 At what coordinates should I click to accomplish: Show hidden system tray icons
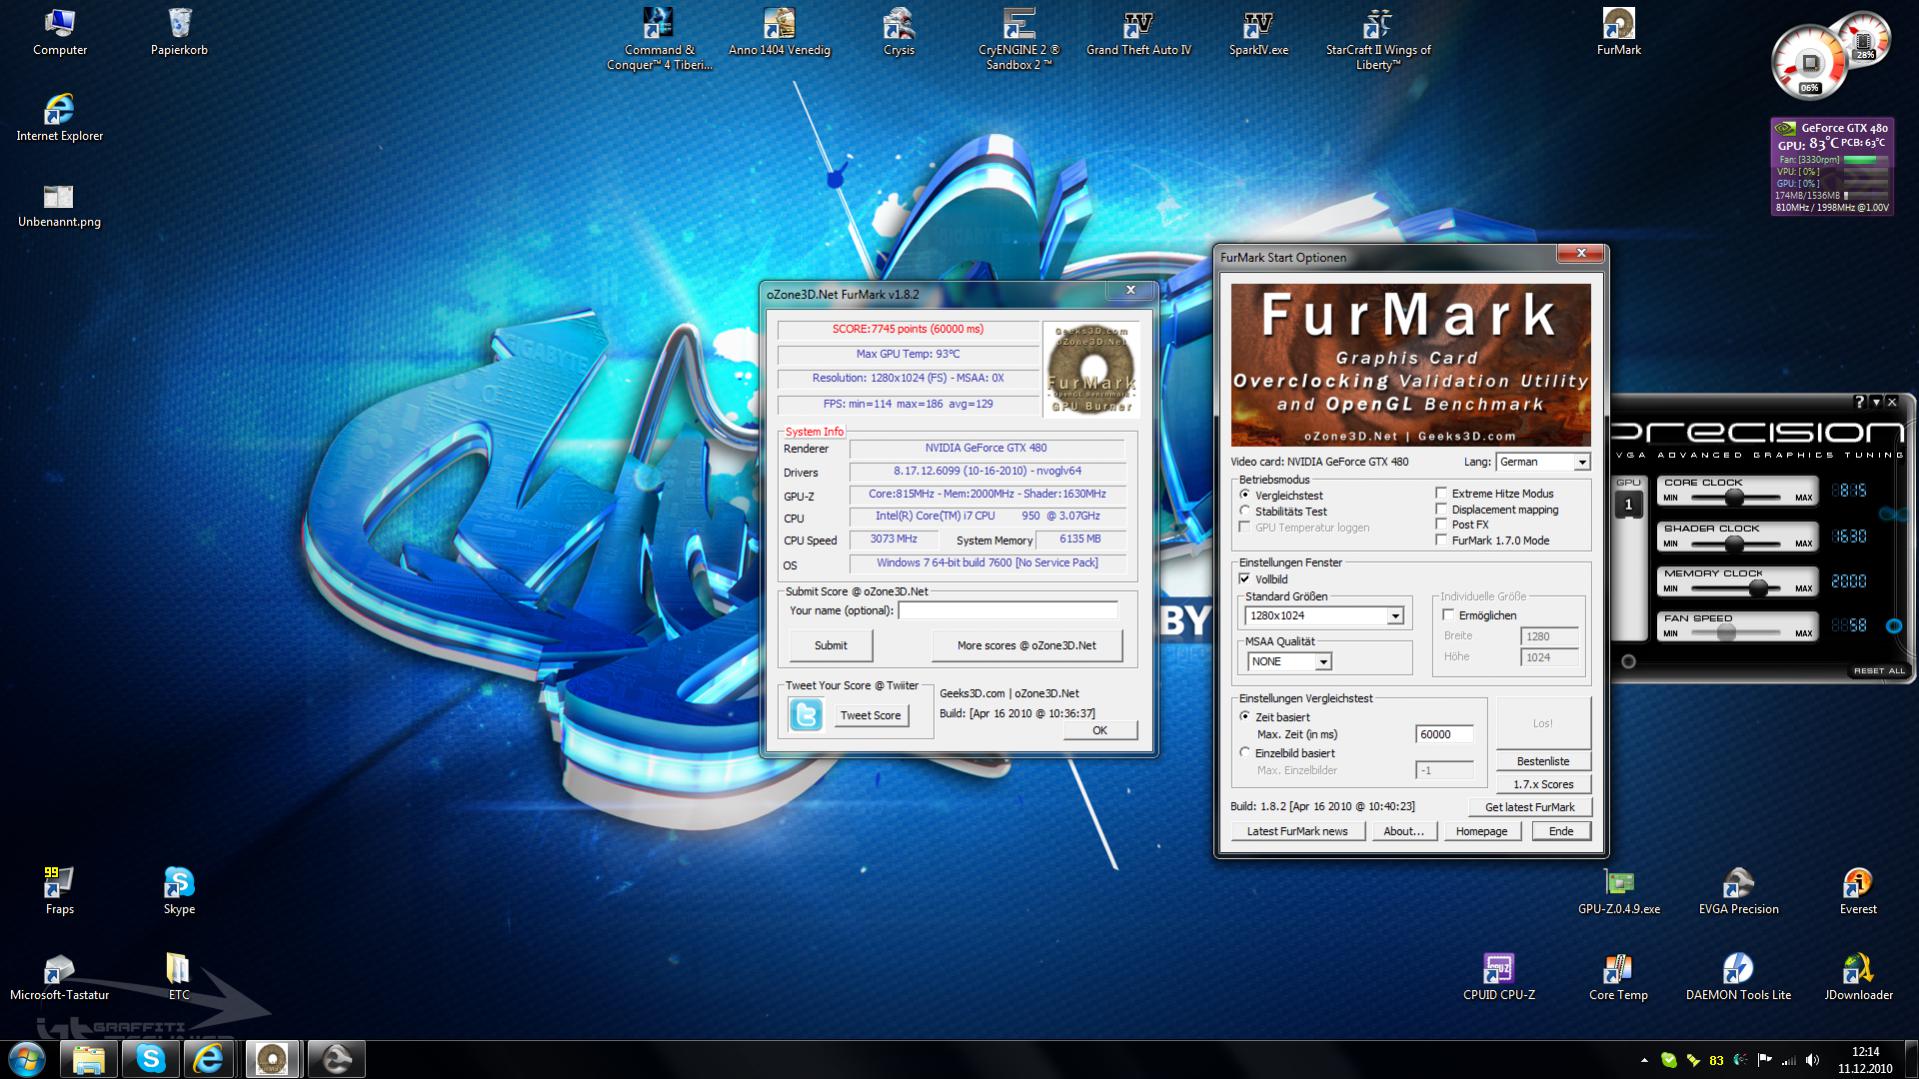pyautogui.click(x=1644, y=1060)
